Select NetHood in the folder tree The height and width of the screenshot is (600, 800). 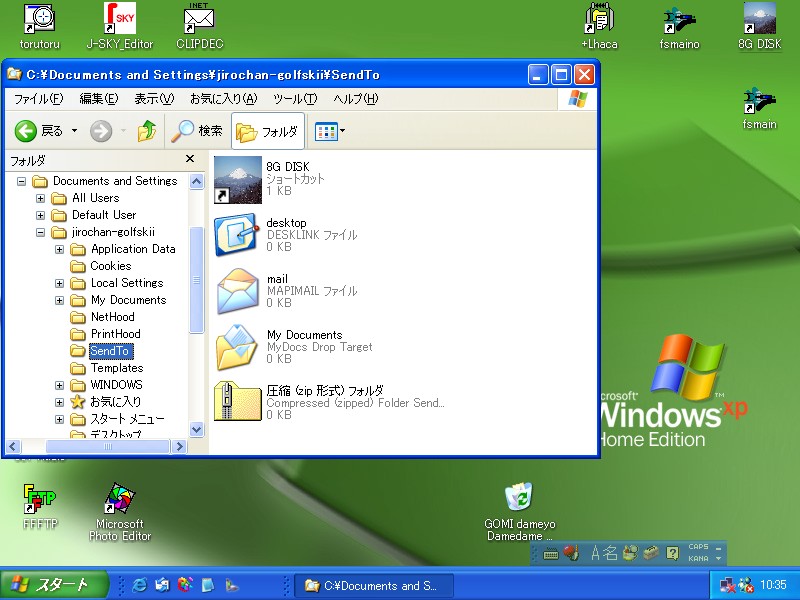pyautogui.click(x=113, y=317)
